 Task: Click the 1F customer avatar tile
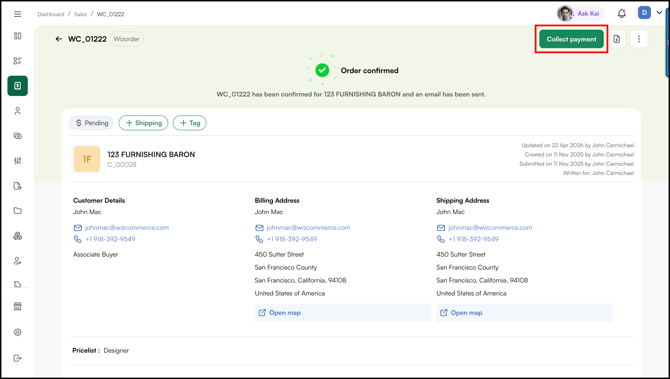point(87,159)
